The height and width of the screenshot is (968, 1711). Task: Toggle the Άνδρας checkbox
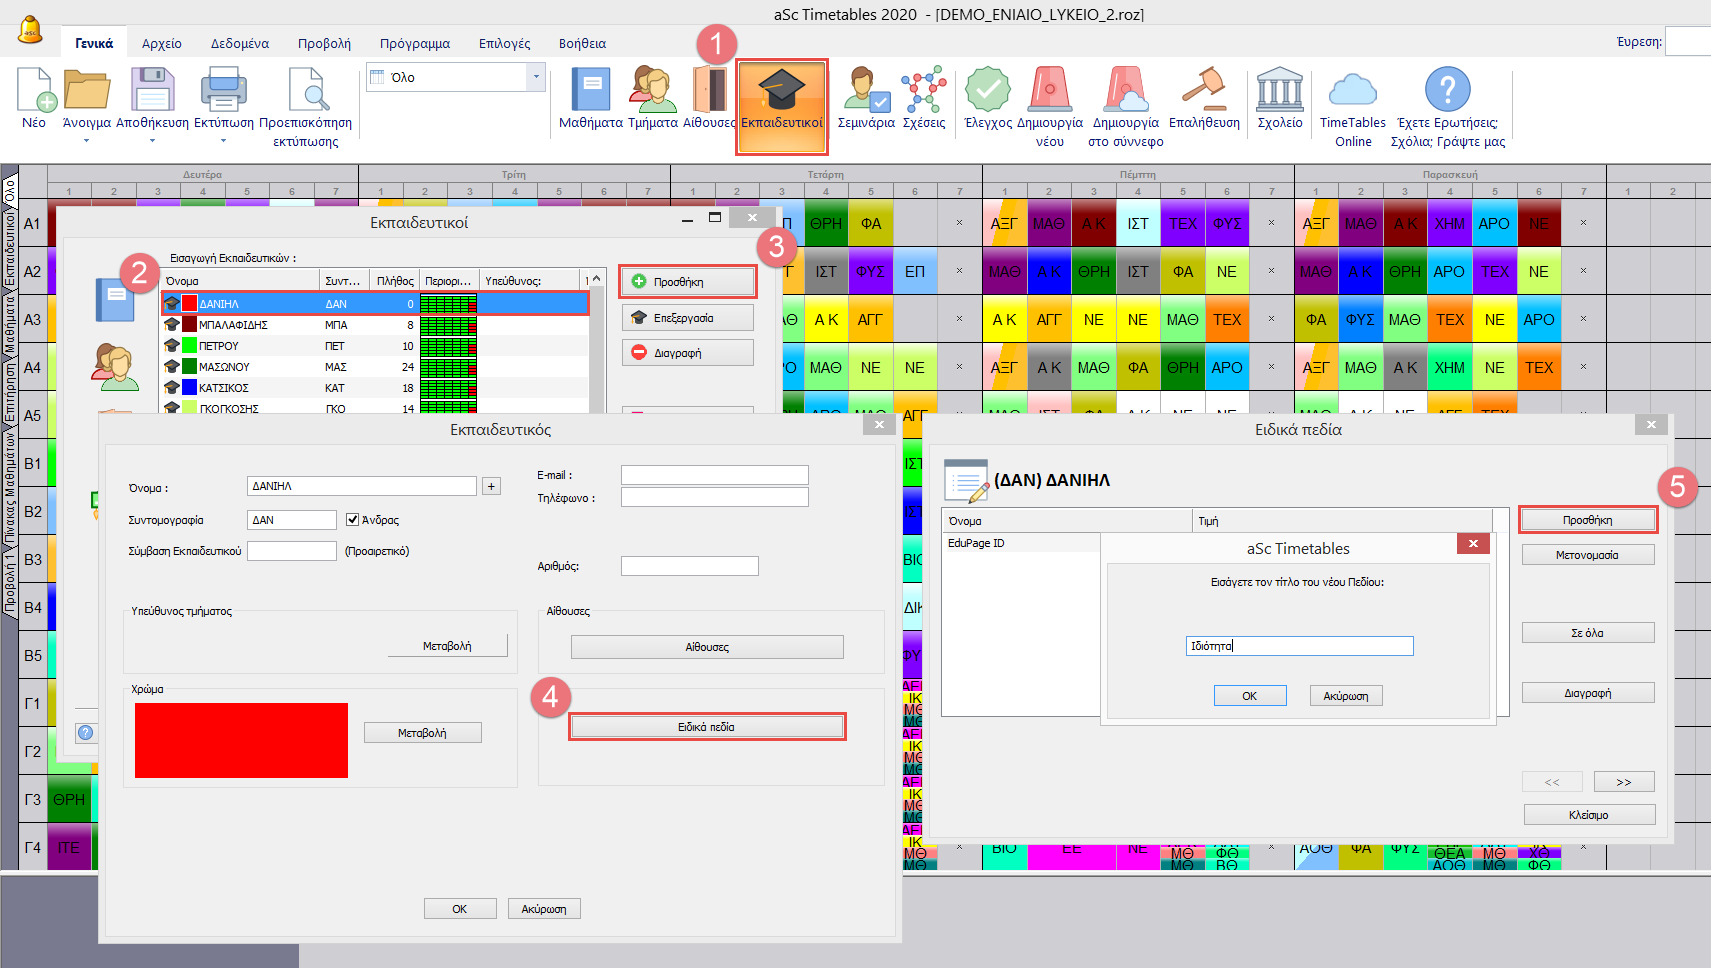point(353,520)
